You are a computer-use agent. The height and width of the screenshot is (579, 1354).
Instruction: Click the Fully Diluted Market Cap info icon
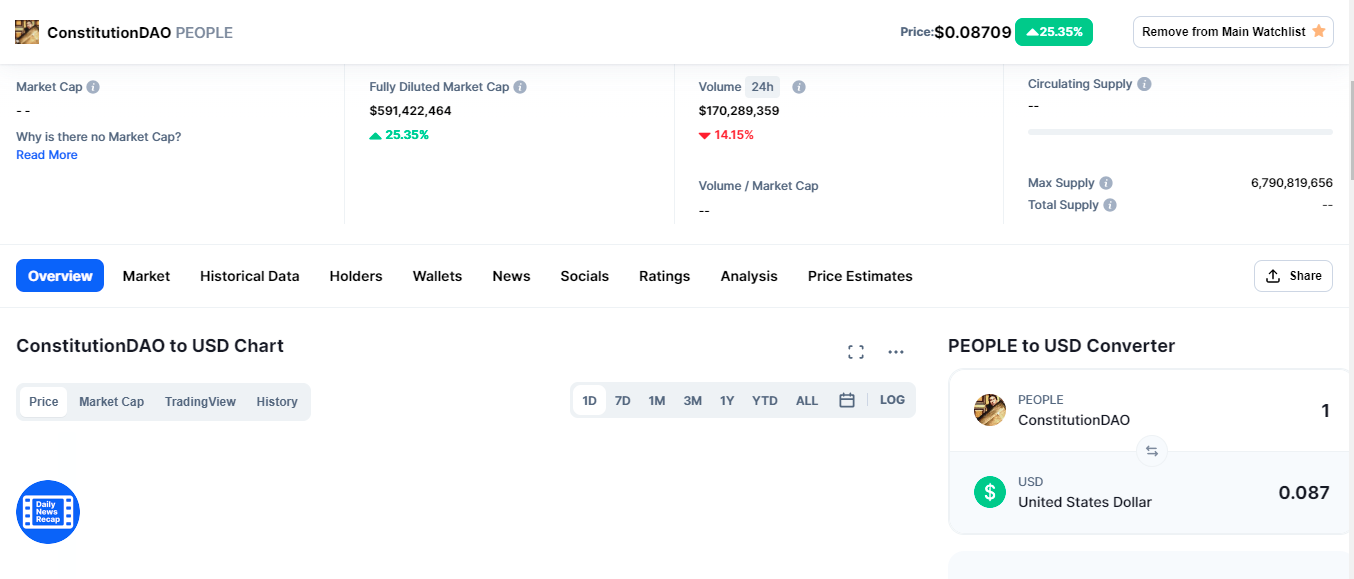coord(520,87)
